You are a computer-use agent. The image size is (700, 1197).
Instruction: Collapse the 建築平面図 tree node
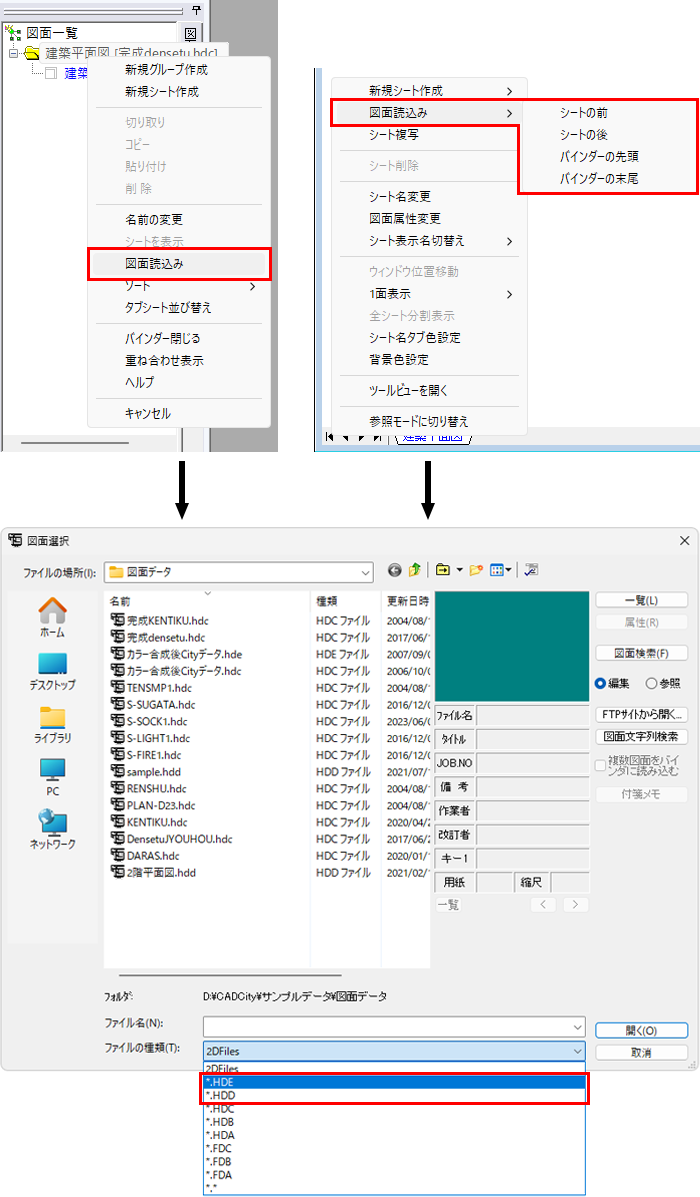(13, 53)
